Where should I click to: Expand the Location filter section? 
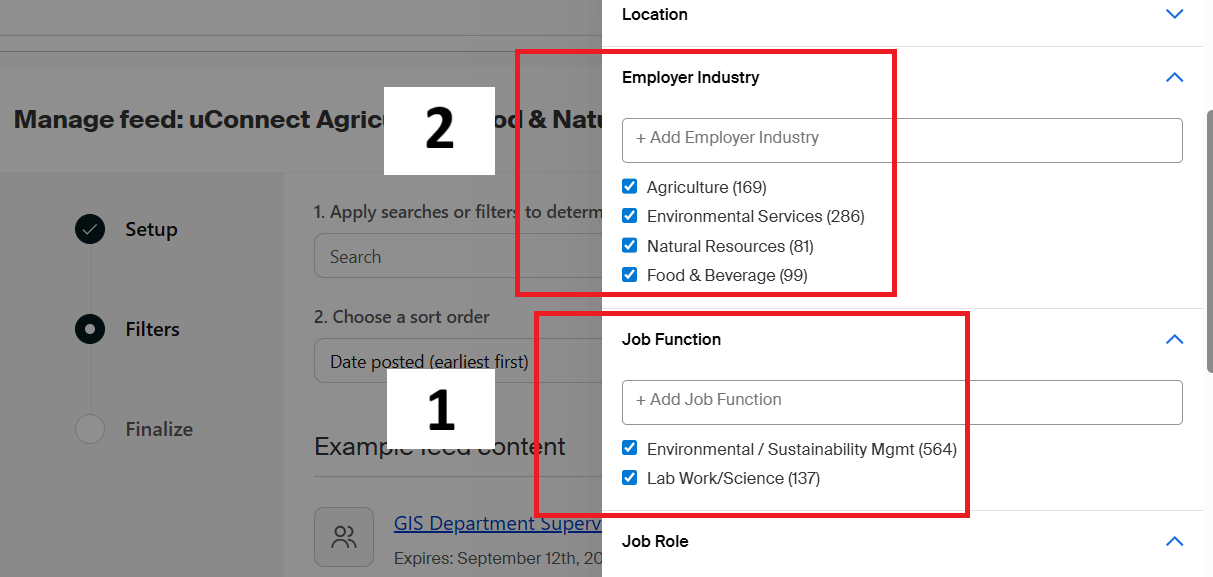[1174, 14]
